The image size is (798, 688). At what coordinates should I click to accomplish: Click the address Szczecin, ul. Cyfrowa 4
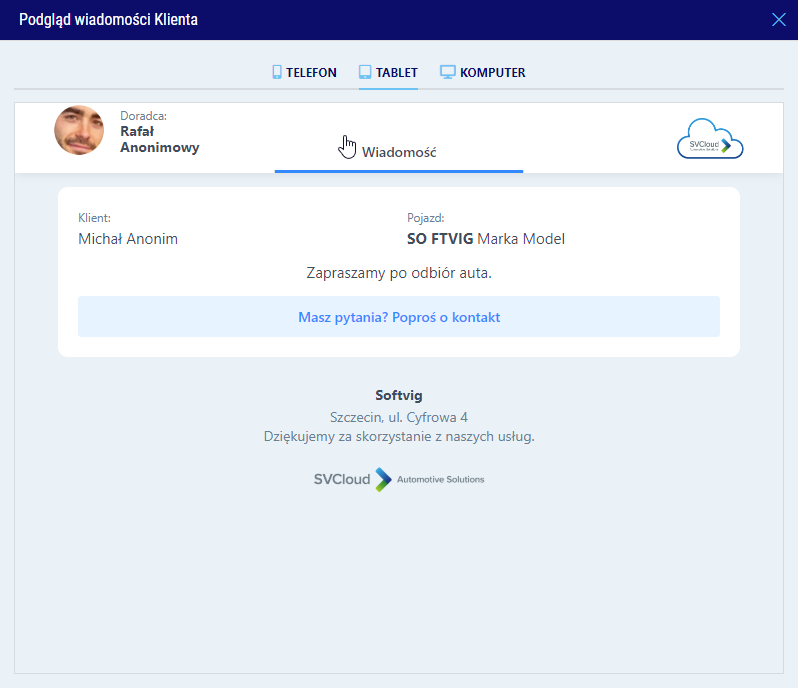pyautogui.click(x=399, y=417)
